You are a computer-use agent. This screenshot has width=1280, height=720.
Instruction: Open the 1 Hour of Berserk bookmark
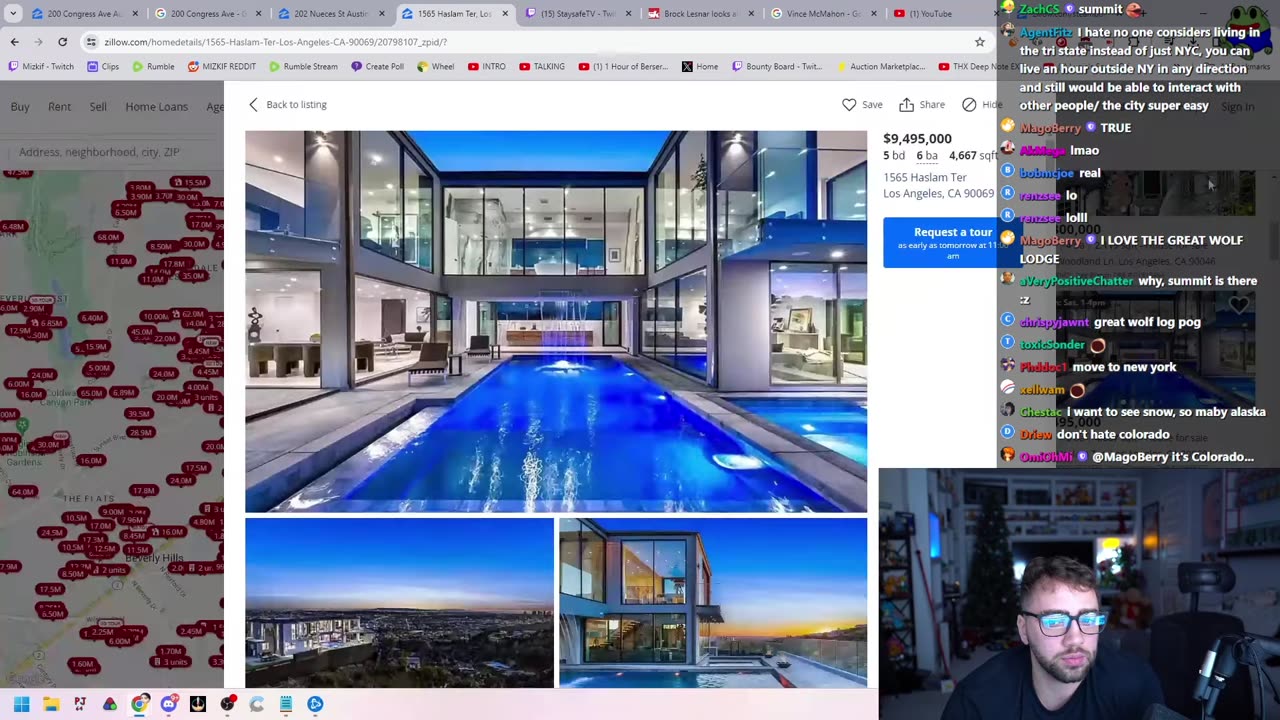click(624, 67)
